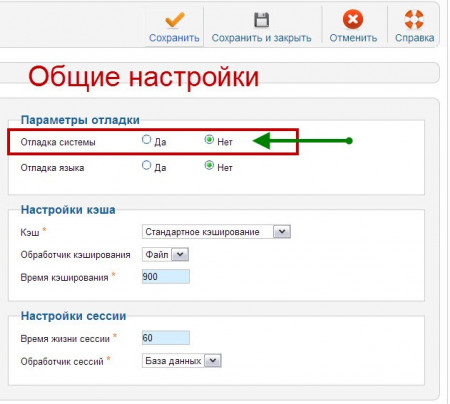450x404 pixels.
Task: Click the Общие настройки page heading
Action: (144, 77)
